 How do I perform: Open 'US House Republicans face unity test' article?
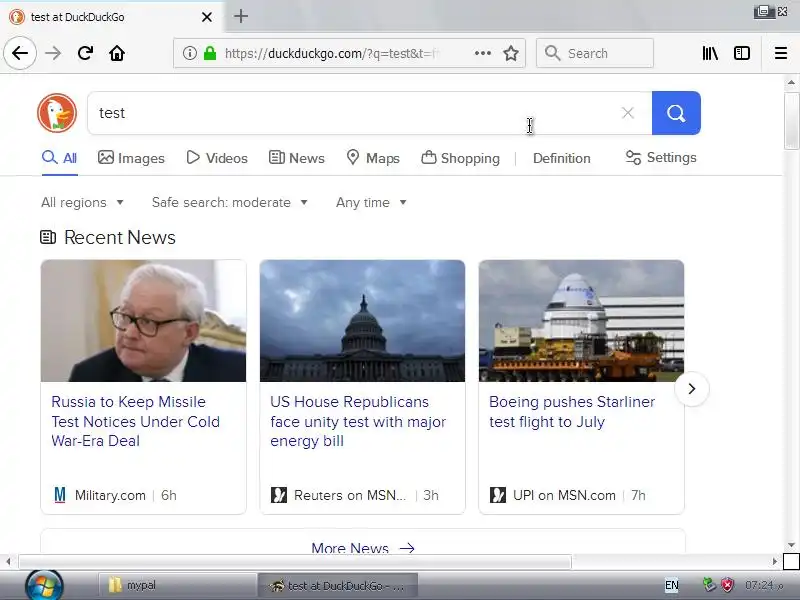(x=358, y=421)
